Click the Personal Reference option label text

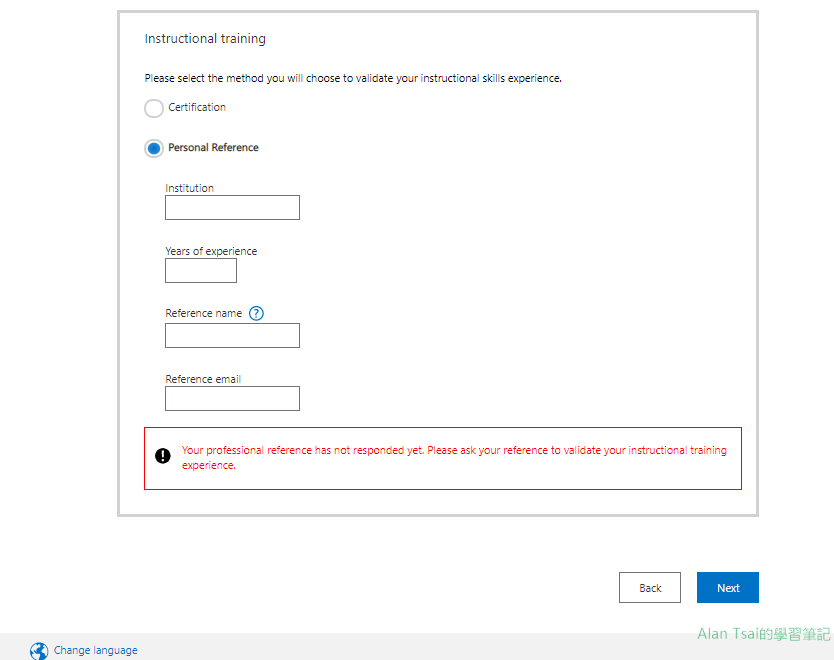click(x=213, y=147)
